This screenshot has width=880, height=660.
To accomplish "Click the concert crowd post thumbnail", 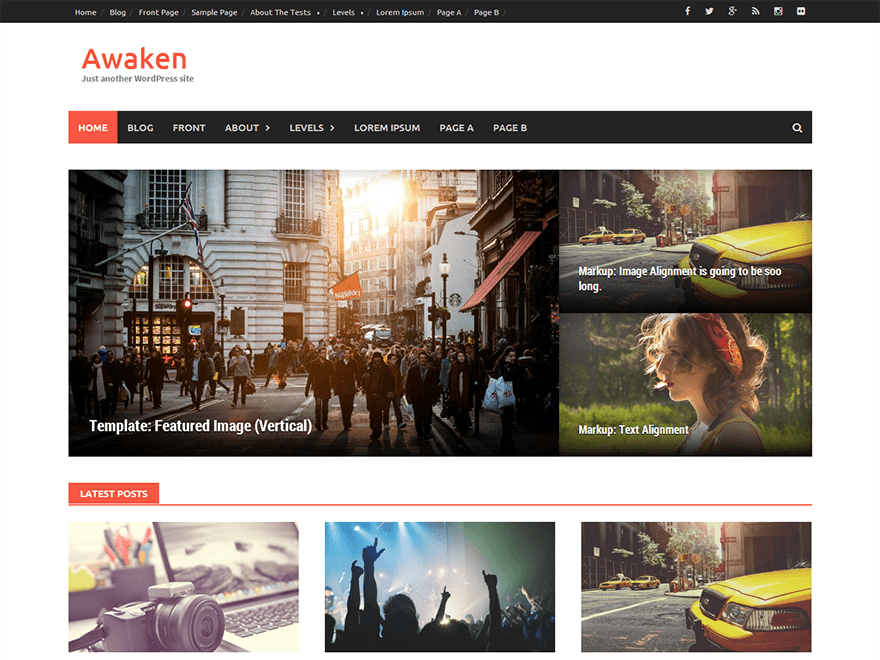I will coord(439,587).
